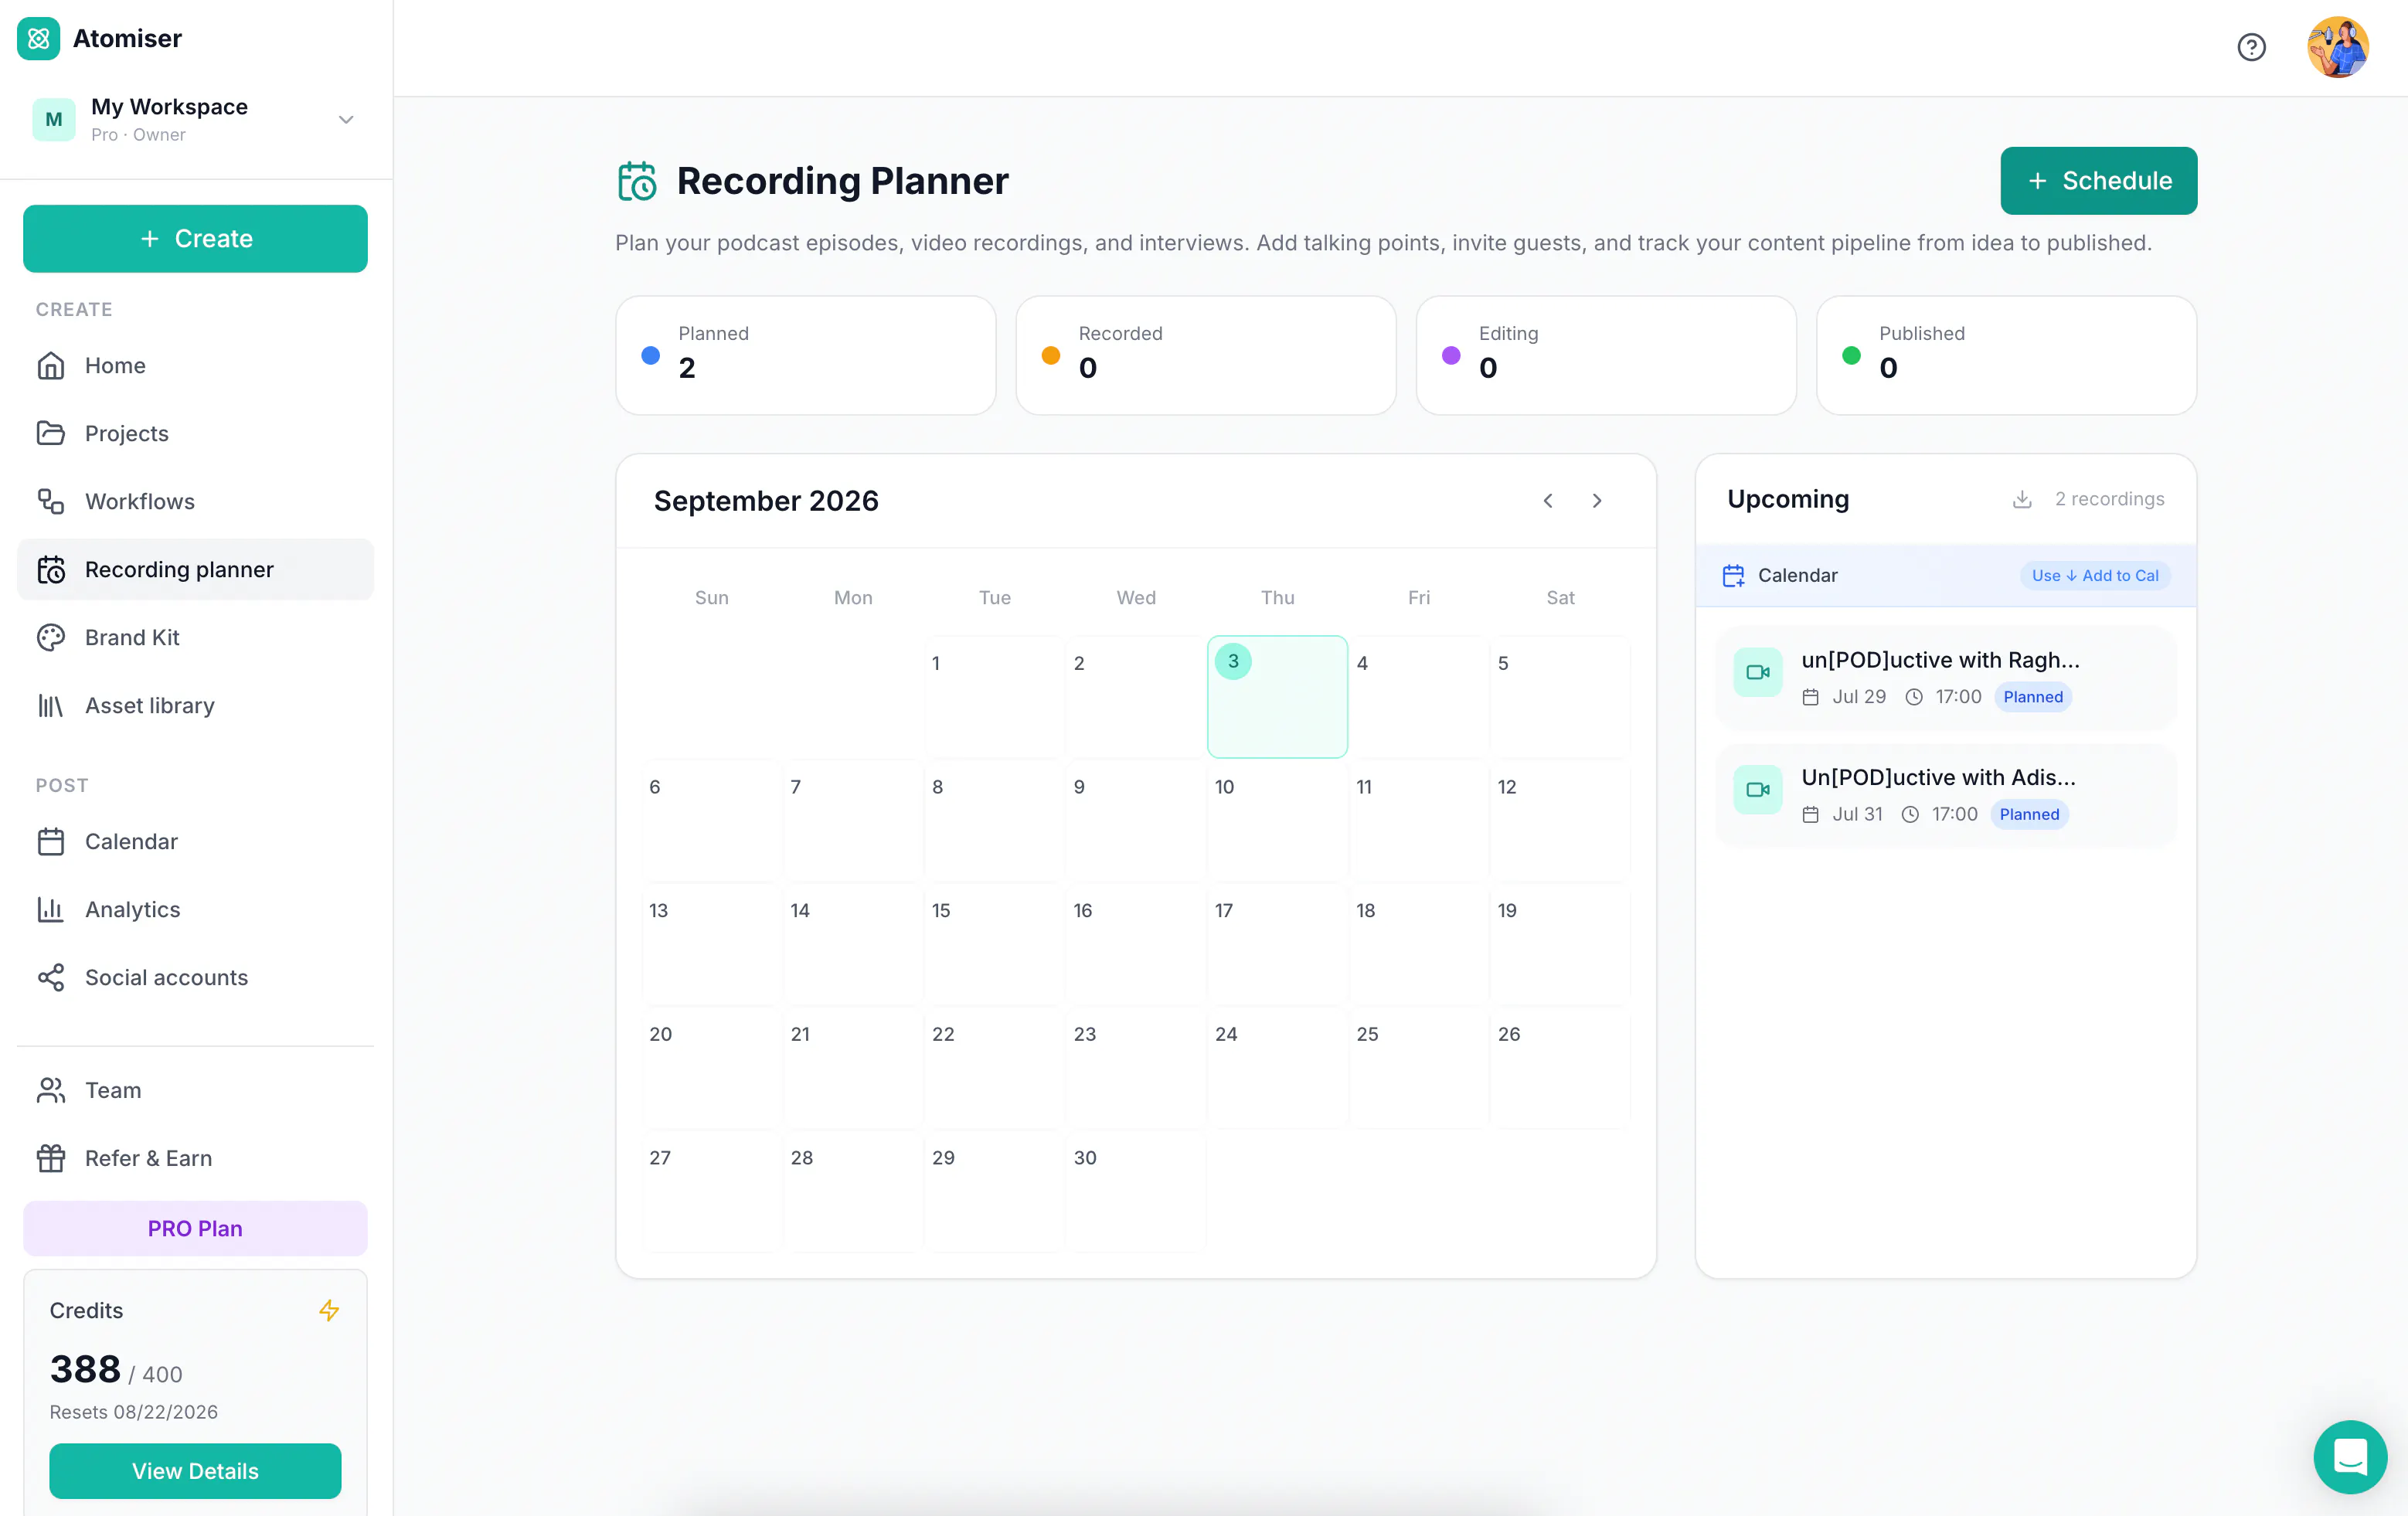Open the Brand Kit page
The image size is (2408, 1516).
click(195, 637)
